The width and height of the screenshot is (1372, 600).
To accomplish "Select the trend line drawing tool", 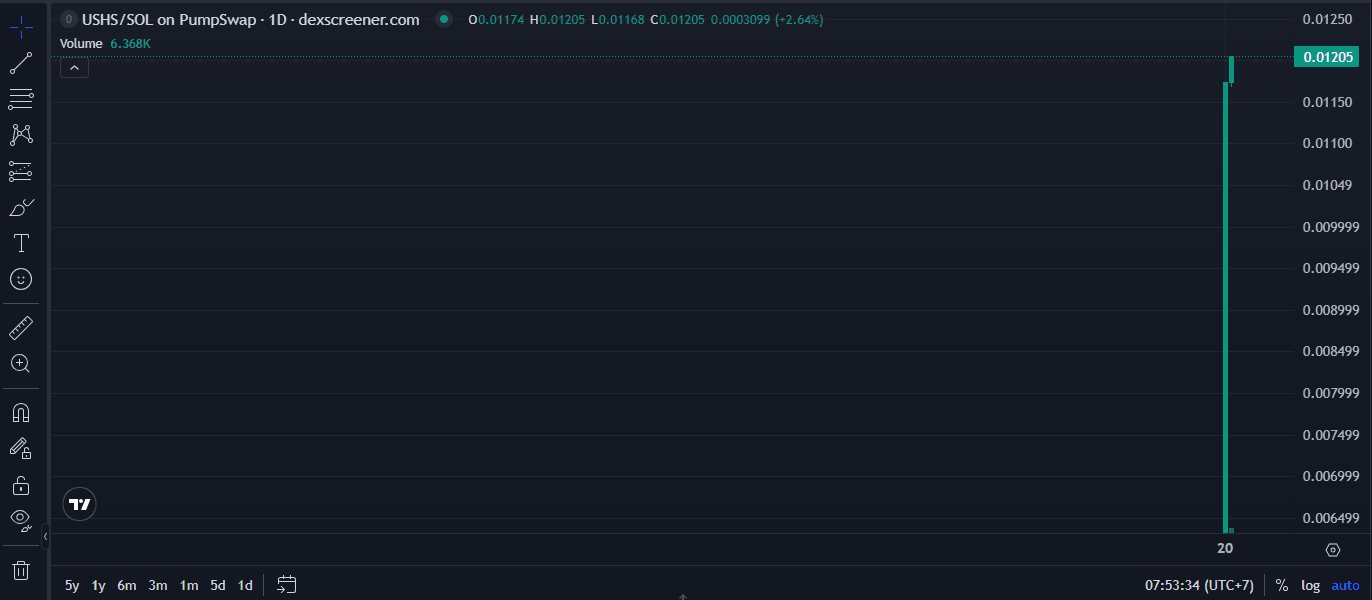I will 20,64.
